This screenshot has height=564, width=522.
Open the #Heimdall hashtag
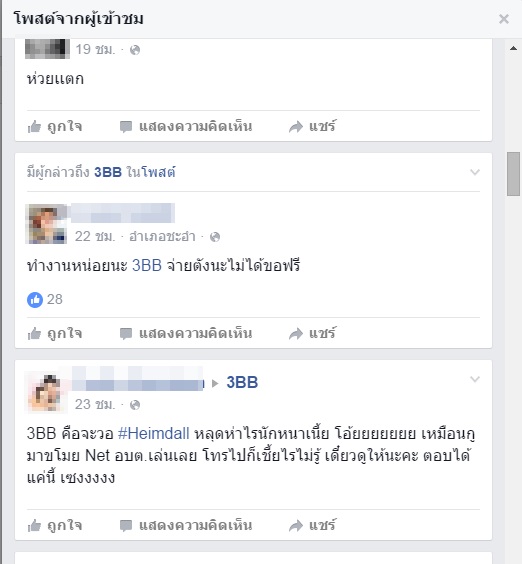[154, 433]
